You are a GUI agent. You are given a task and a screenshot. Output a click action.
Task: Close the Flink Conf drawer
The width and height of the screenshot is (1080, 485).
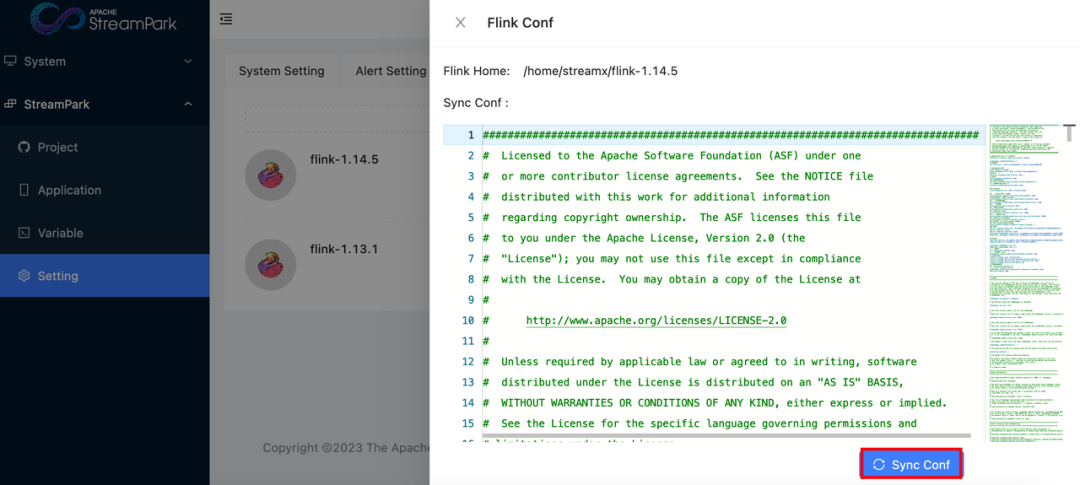point(460,22)
